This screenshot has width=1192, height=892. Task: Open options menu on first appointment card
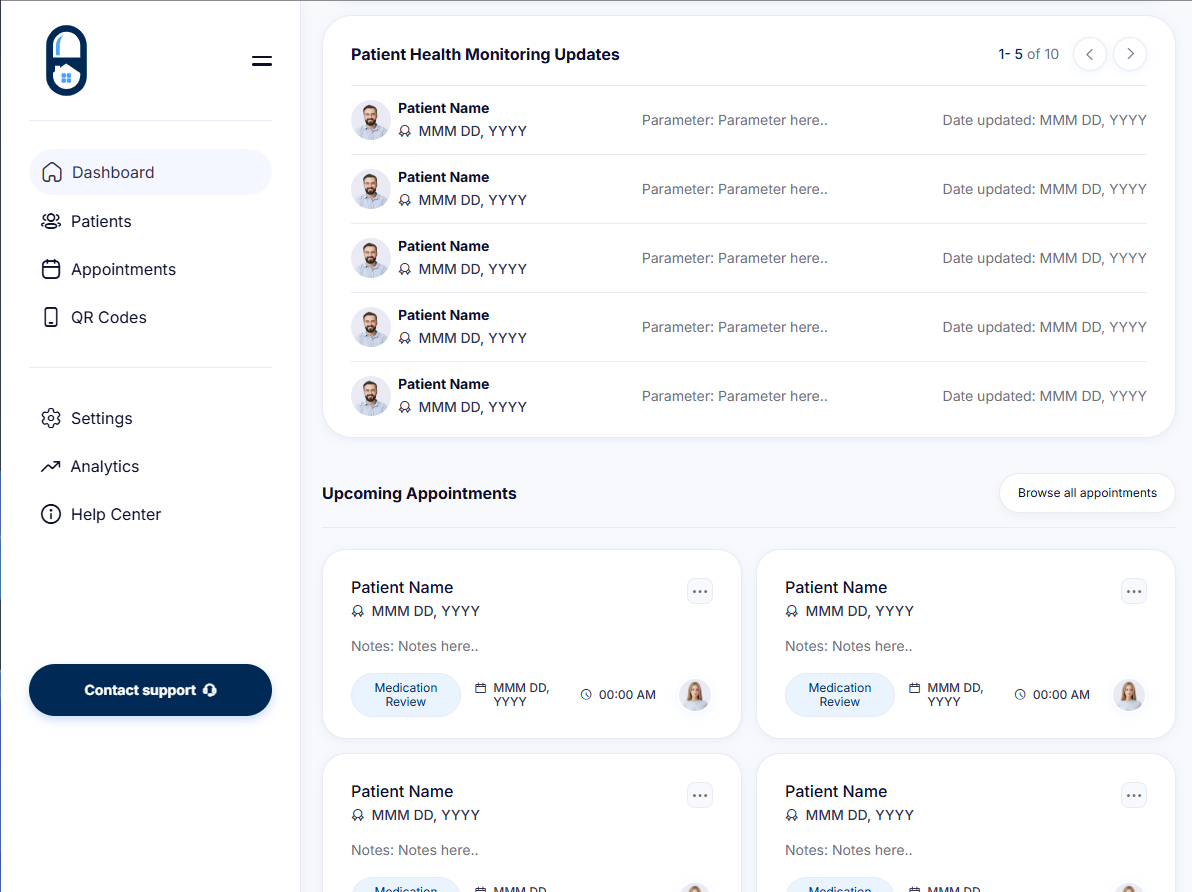click(x=700, y=591)
